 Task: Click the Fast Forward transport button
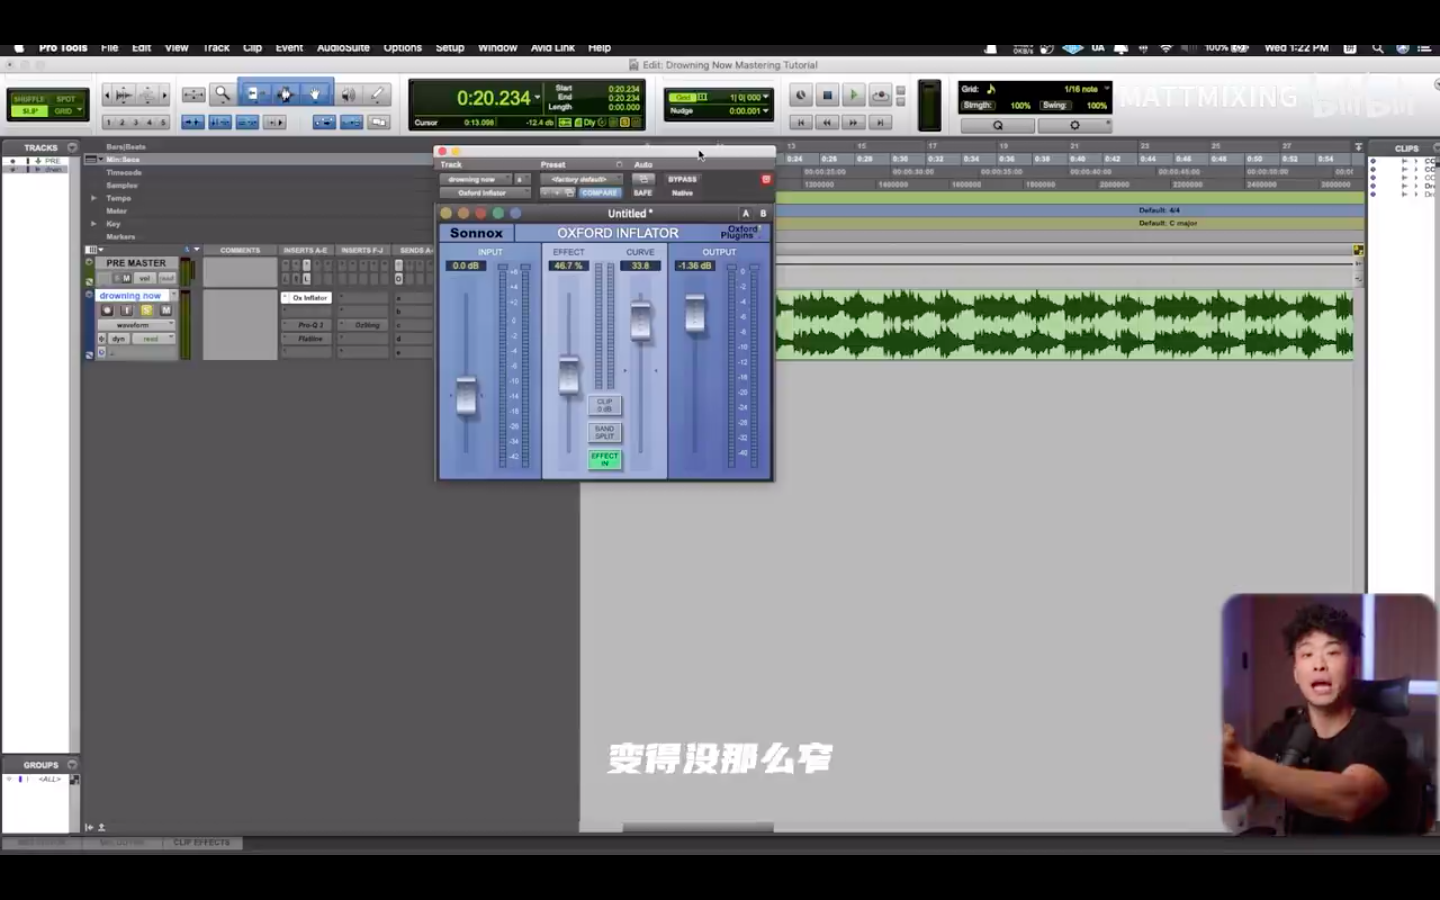coord(853,122)
